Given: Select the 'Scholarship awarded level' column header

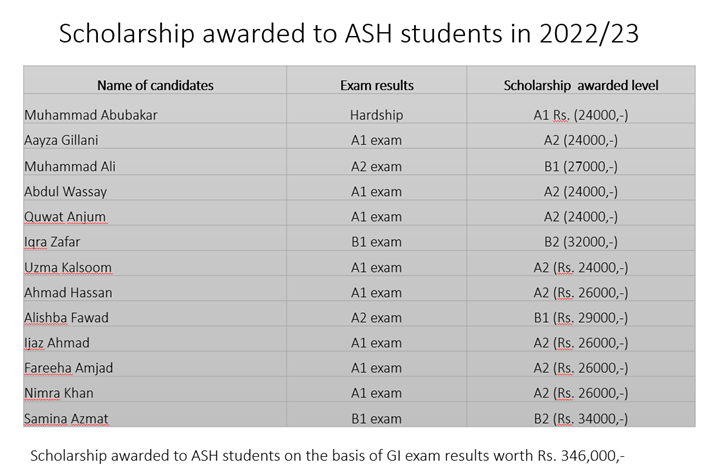Looking at the screenshot, I should tap(580, 85).
